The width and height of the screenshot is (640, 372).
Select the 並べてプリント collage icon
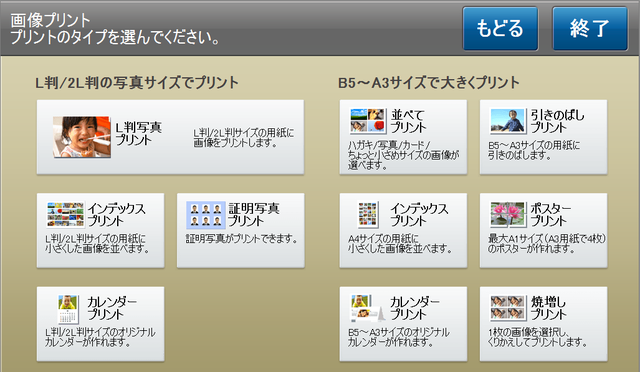coord(368,121)
